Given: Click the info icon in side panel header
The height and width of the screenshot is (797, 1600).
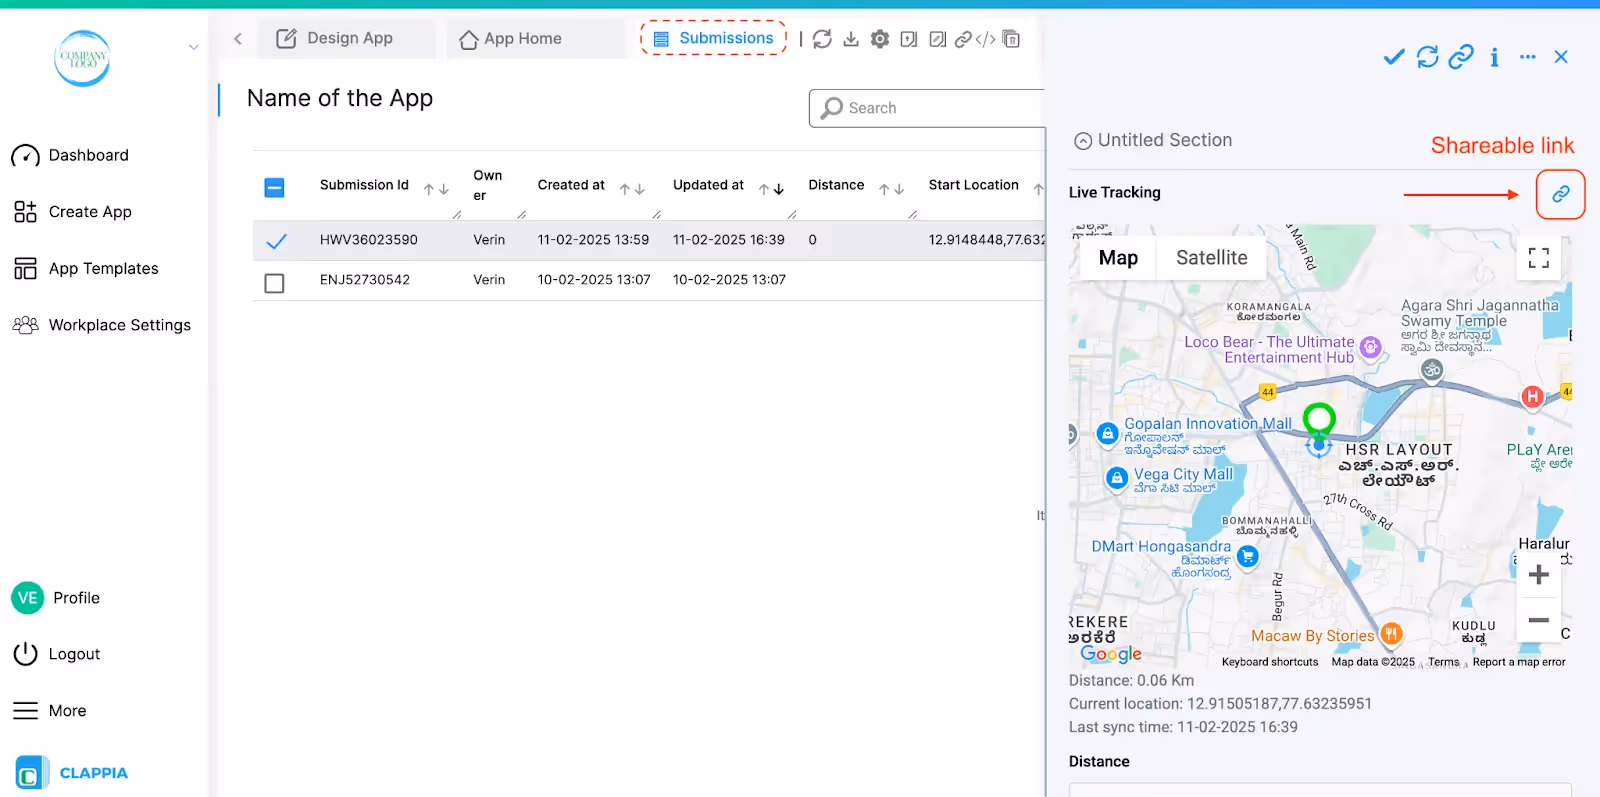Looking at the screenshot, I should coord(1494,57).
